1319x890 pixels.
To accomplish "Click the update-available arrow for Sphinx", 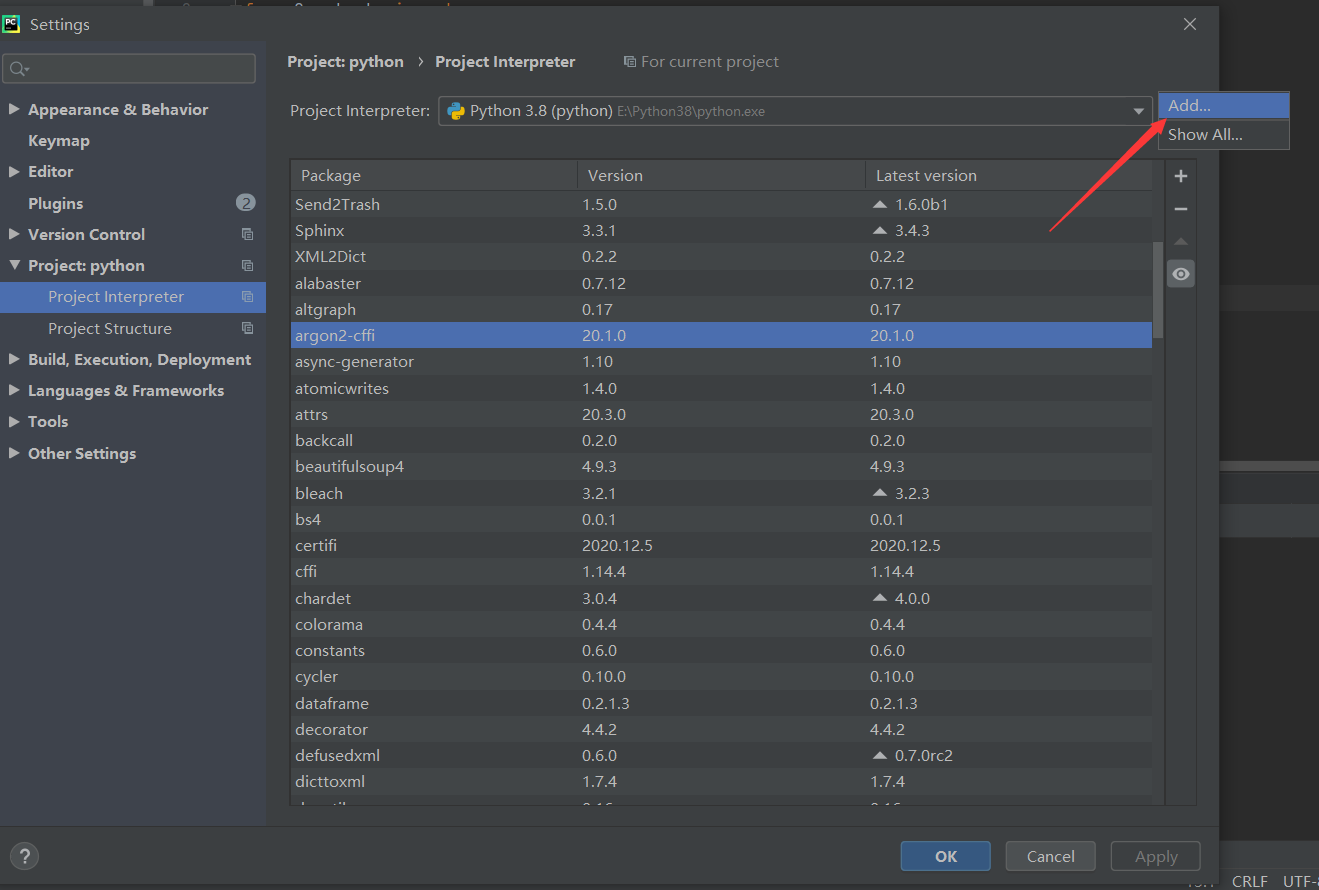I will point(880,230).
